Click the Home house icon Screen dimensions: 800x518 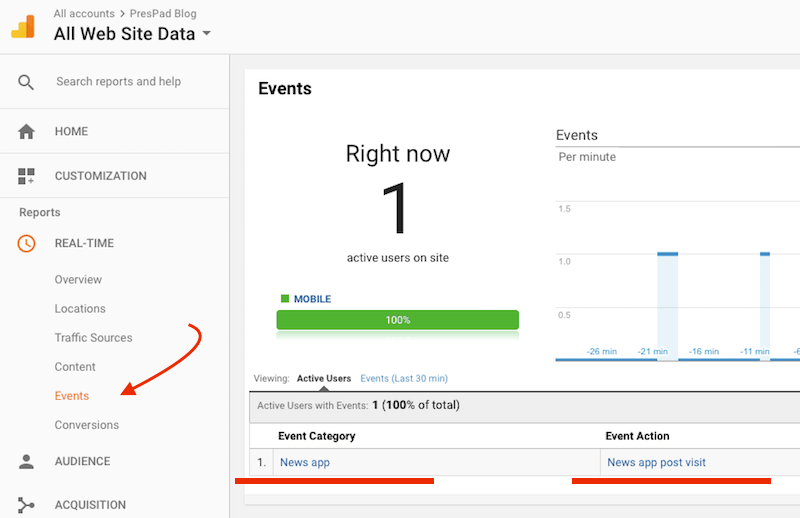click(26, 132)
